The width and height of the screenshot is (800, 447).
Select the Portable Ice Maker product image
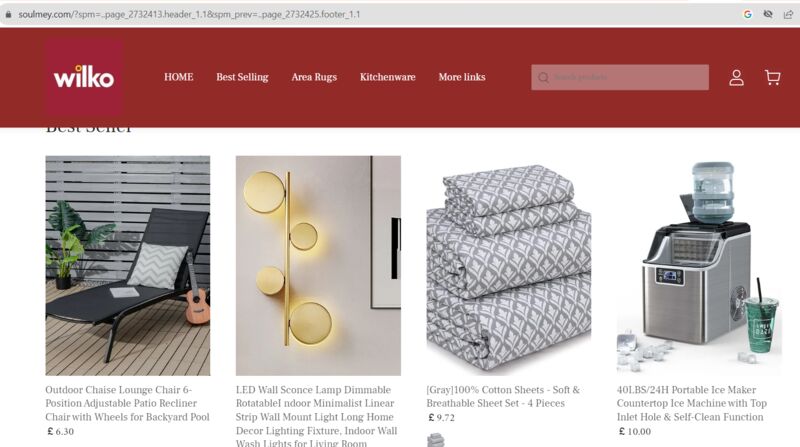click(x=699, y=266)
